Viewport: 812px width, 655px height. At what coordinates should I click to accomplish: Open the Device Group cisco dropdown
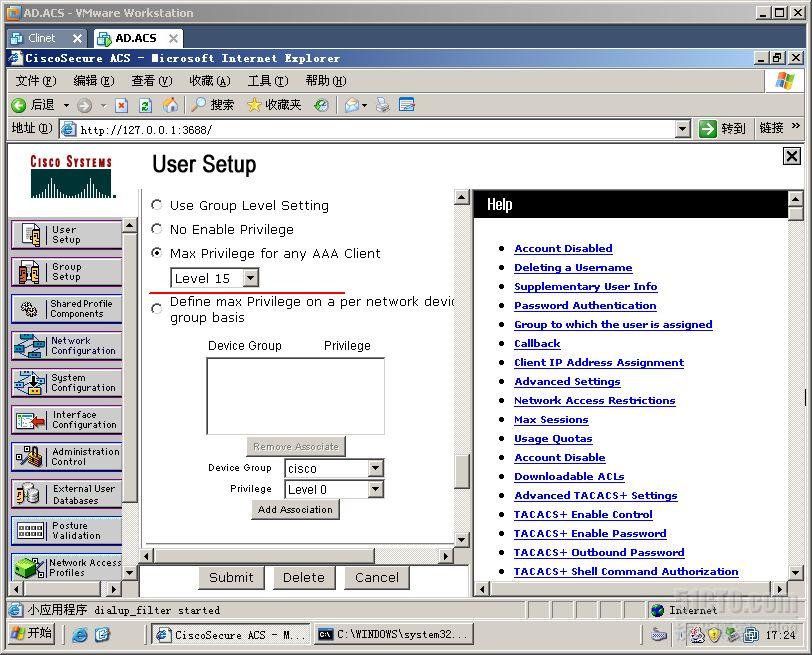[376, 469]
